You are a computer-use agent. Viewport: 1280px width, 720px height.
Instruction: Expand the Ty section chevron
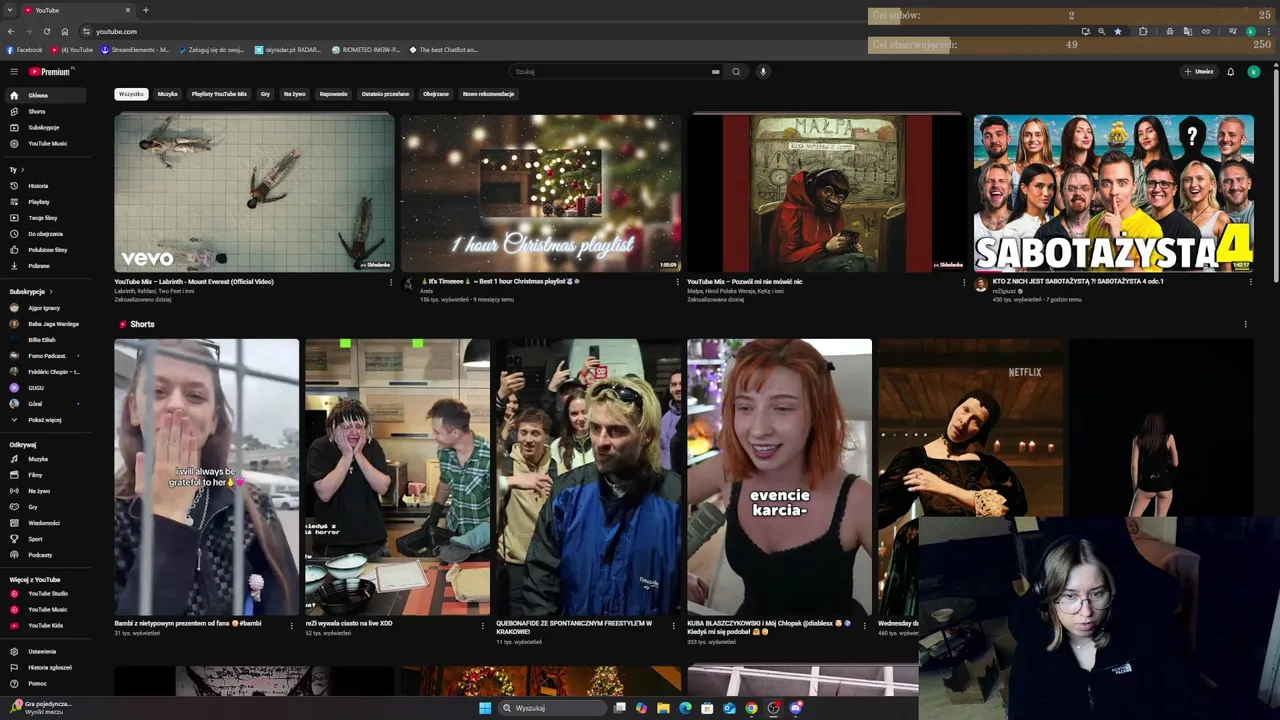(23, 170)
